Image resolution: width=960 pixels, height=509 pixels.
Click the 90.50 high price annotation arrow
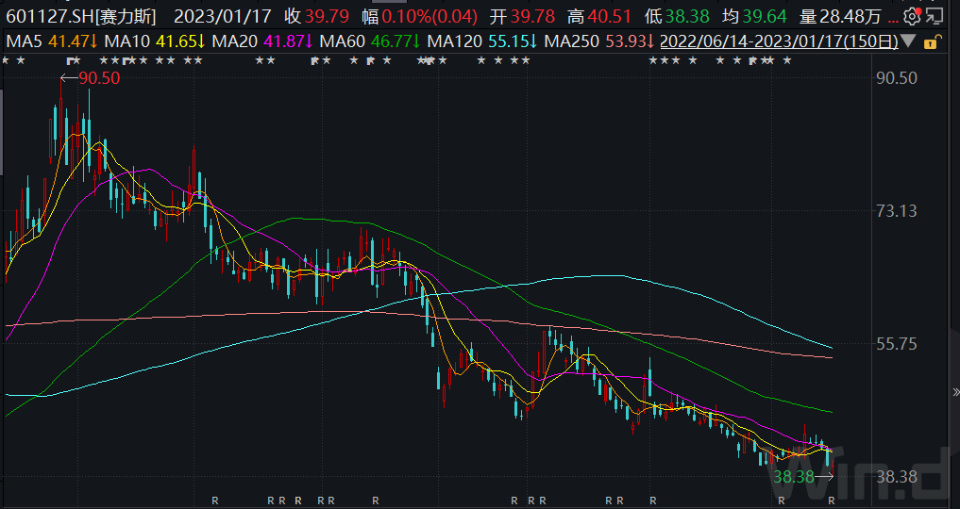pyautogui.click(x=90, y=78)
